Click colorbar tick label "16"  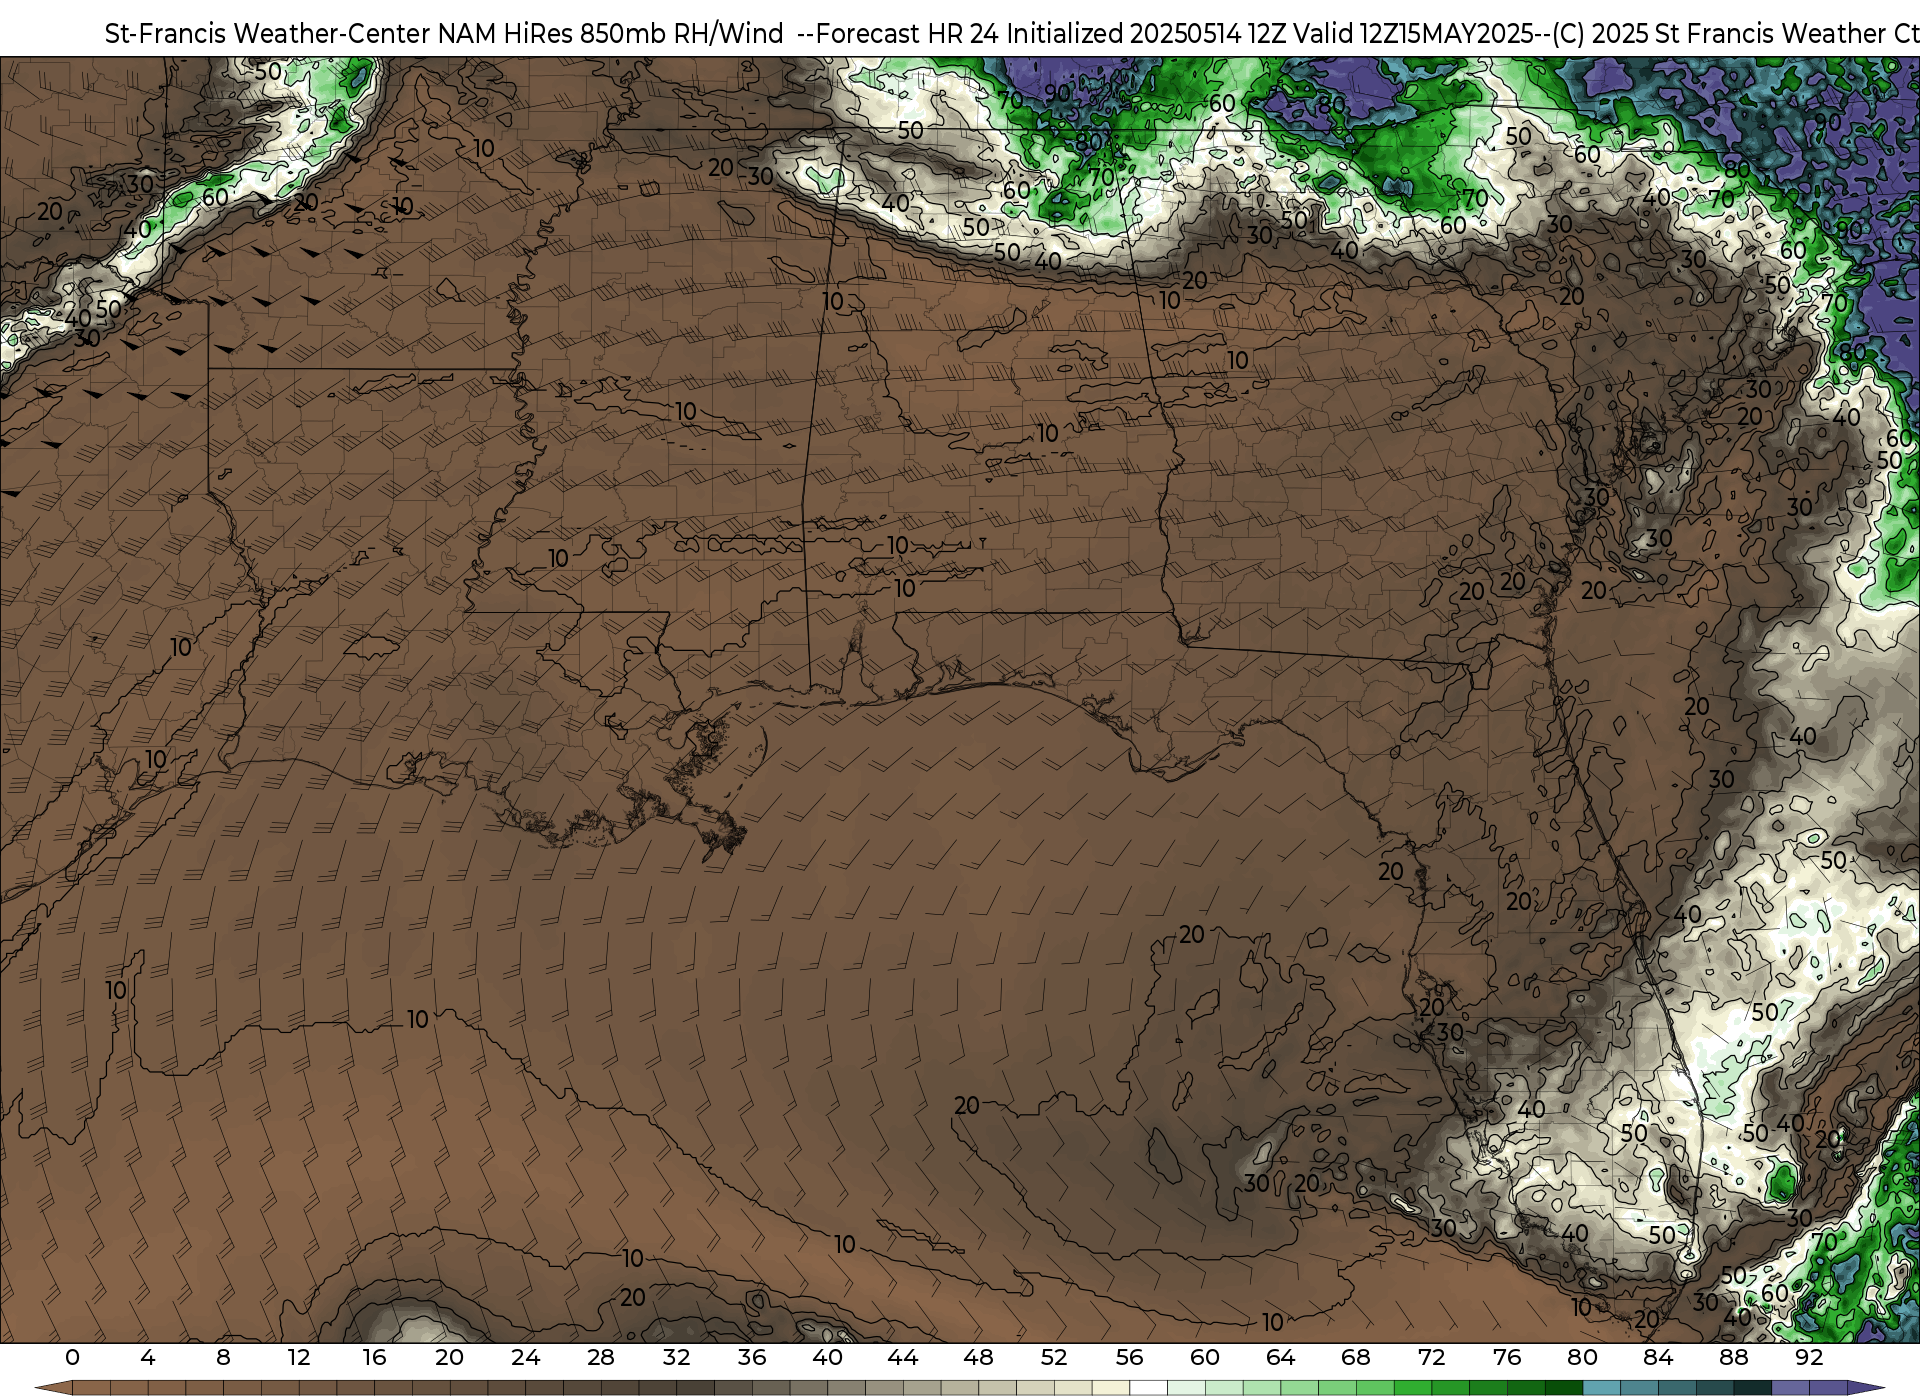click(x=374, y=1358)
